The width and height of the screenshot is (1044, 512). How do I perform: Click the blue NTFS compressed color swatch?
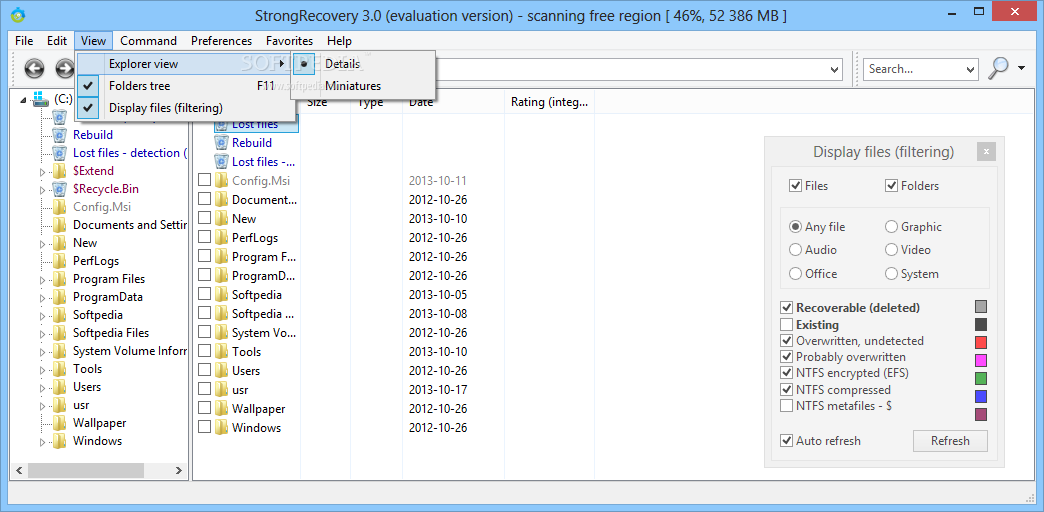[981, 396]
